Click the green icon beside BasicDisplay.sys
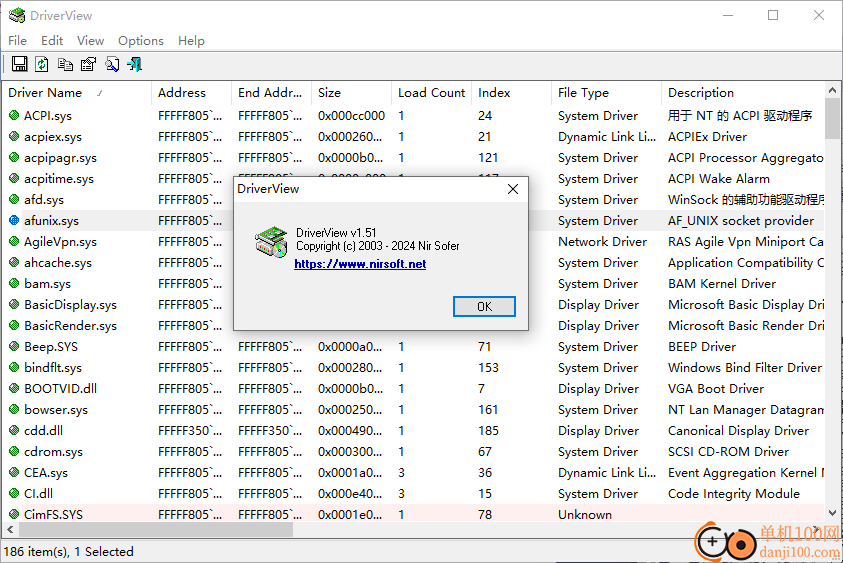This screenshot has height=563, width=843. (x=14, y=304)
